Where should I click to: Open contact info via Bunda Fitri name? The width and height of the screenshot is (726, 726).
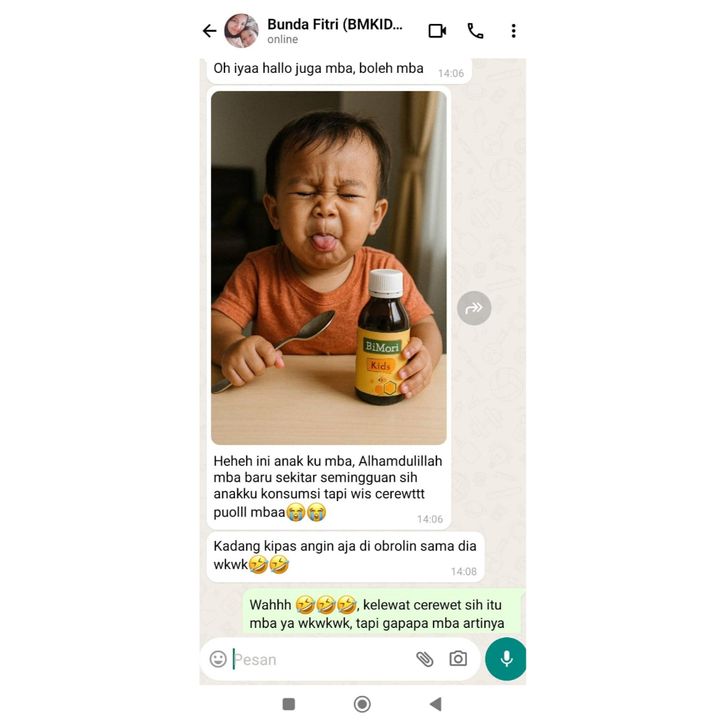click(335, 25)
